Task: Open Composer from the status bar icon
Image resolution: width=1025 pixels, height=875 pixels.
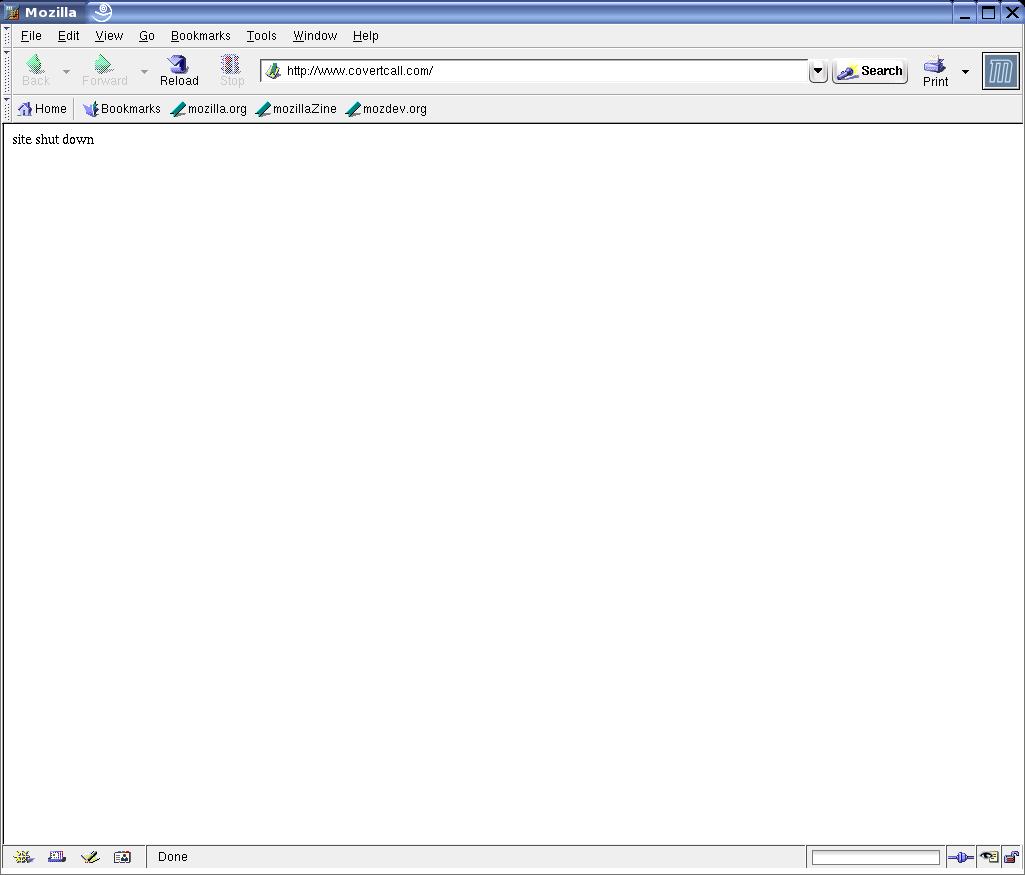Action: 90,857
